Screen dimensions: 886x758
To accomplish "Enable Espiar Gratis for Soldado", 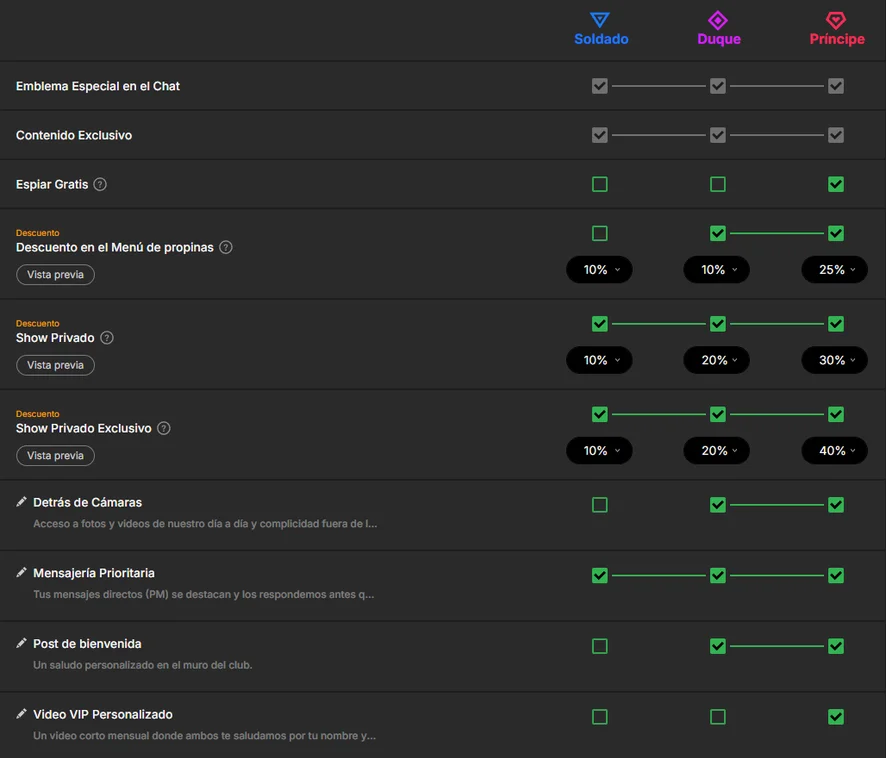I will click(x=600, y=184).
